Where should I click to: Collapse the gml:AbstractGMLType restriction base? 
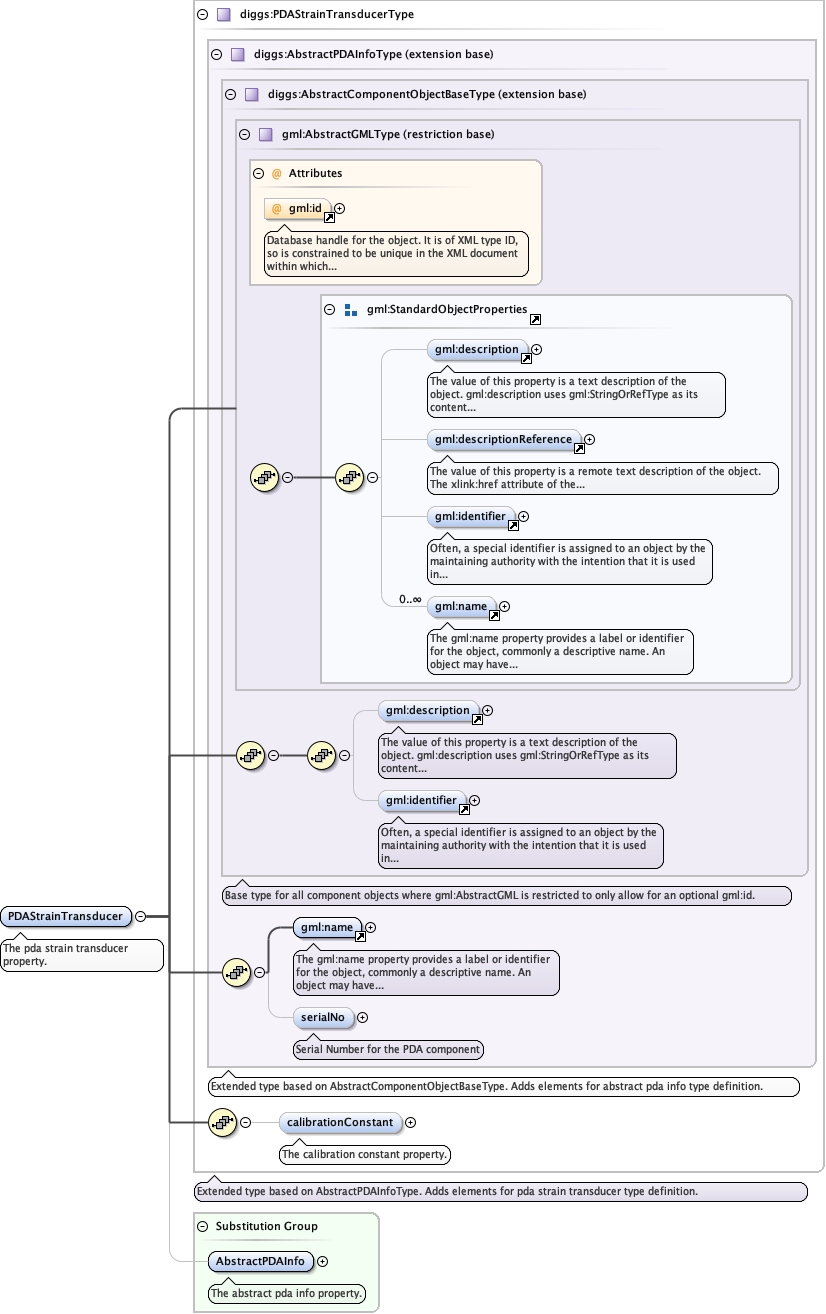point(244,134)
